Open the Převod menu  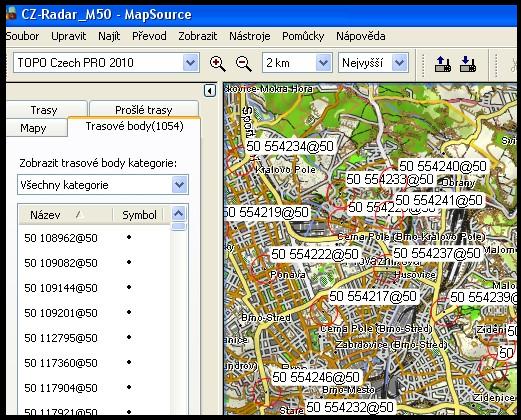149,36
